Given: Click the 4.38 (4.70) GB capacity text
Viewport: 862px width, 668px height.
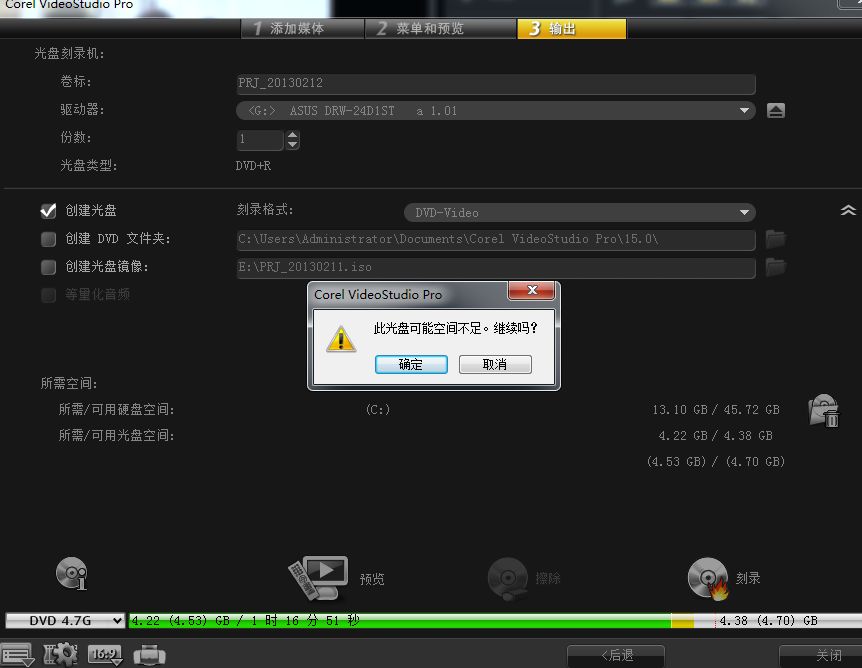Looking at the screenshot, I should click(x=769, y=621).
